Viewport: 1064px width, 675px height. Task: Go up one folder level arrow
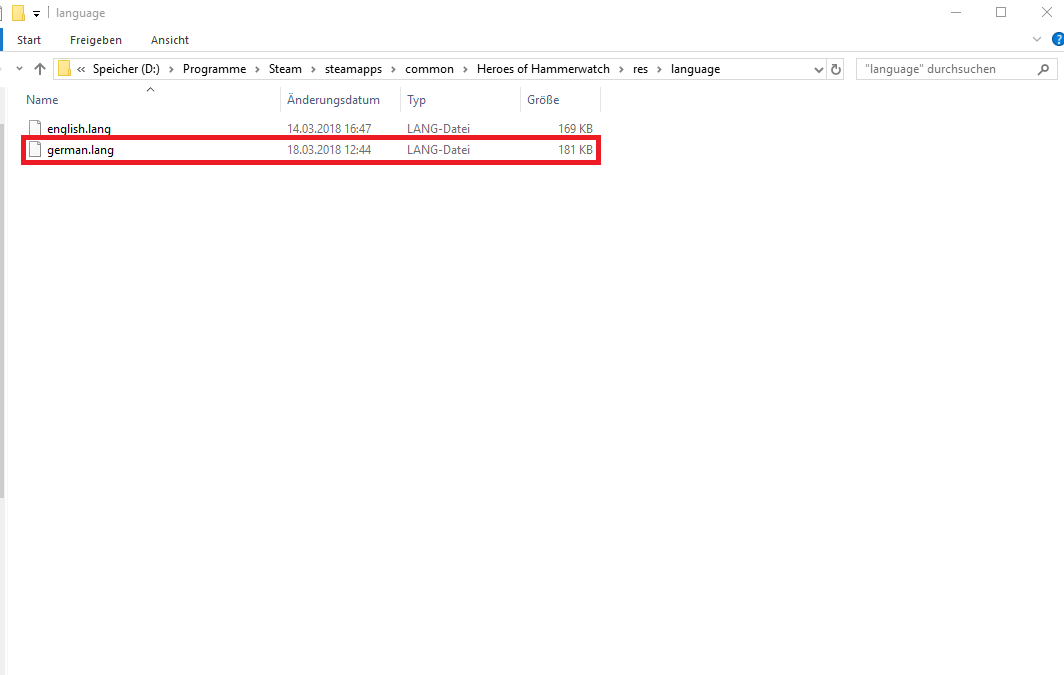tap(40, 69)
